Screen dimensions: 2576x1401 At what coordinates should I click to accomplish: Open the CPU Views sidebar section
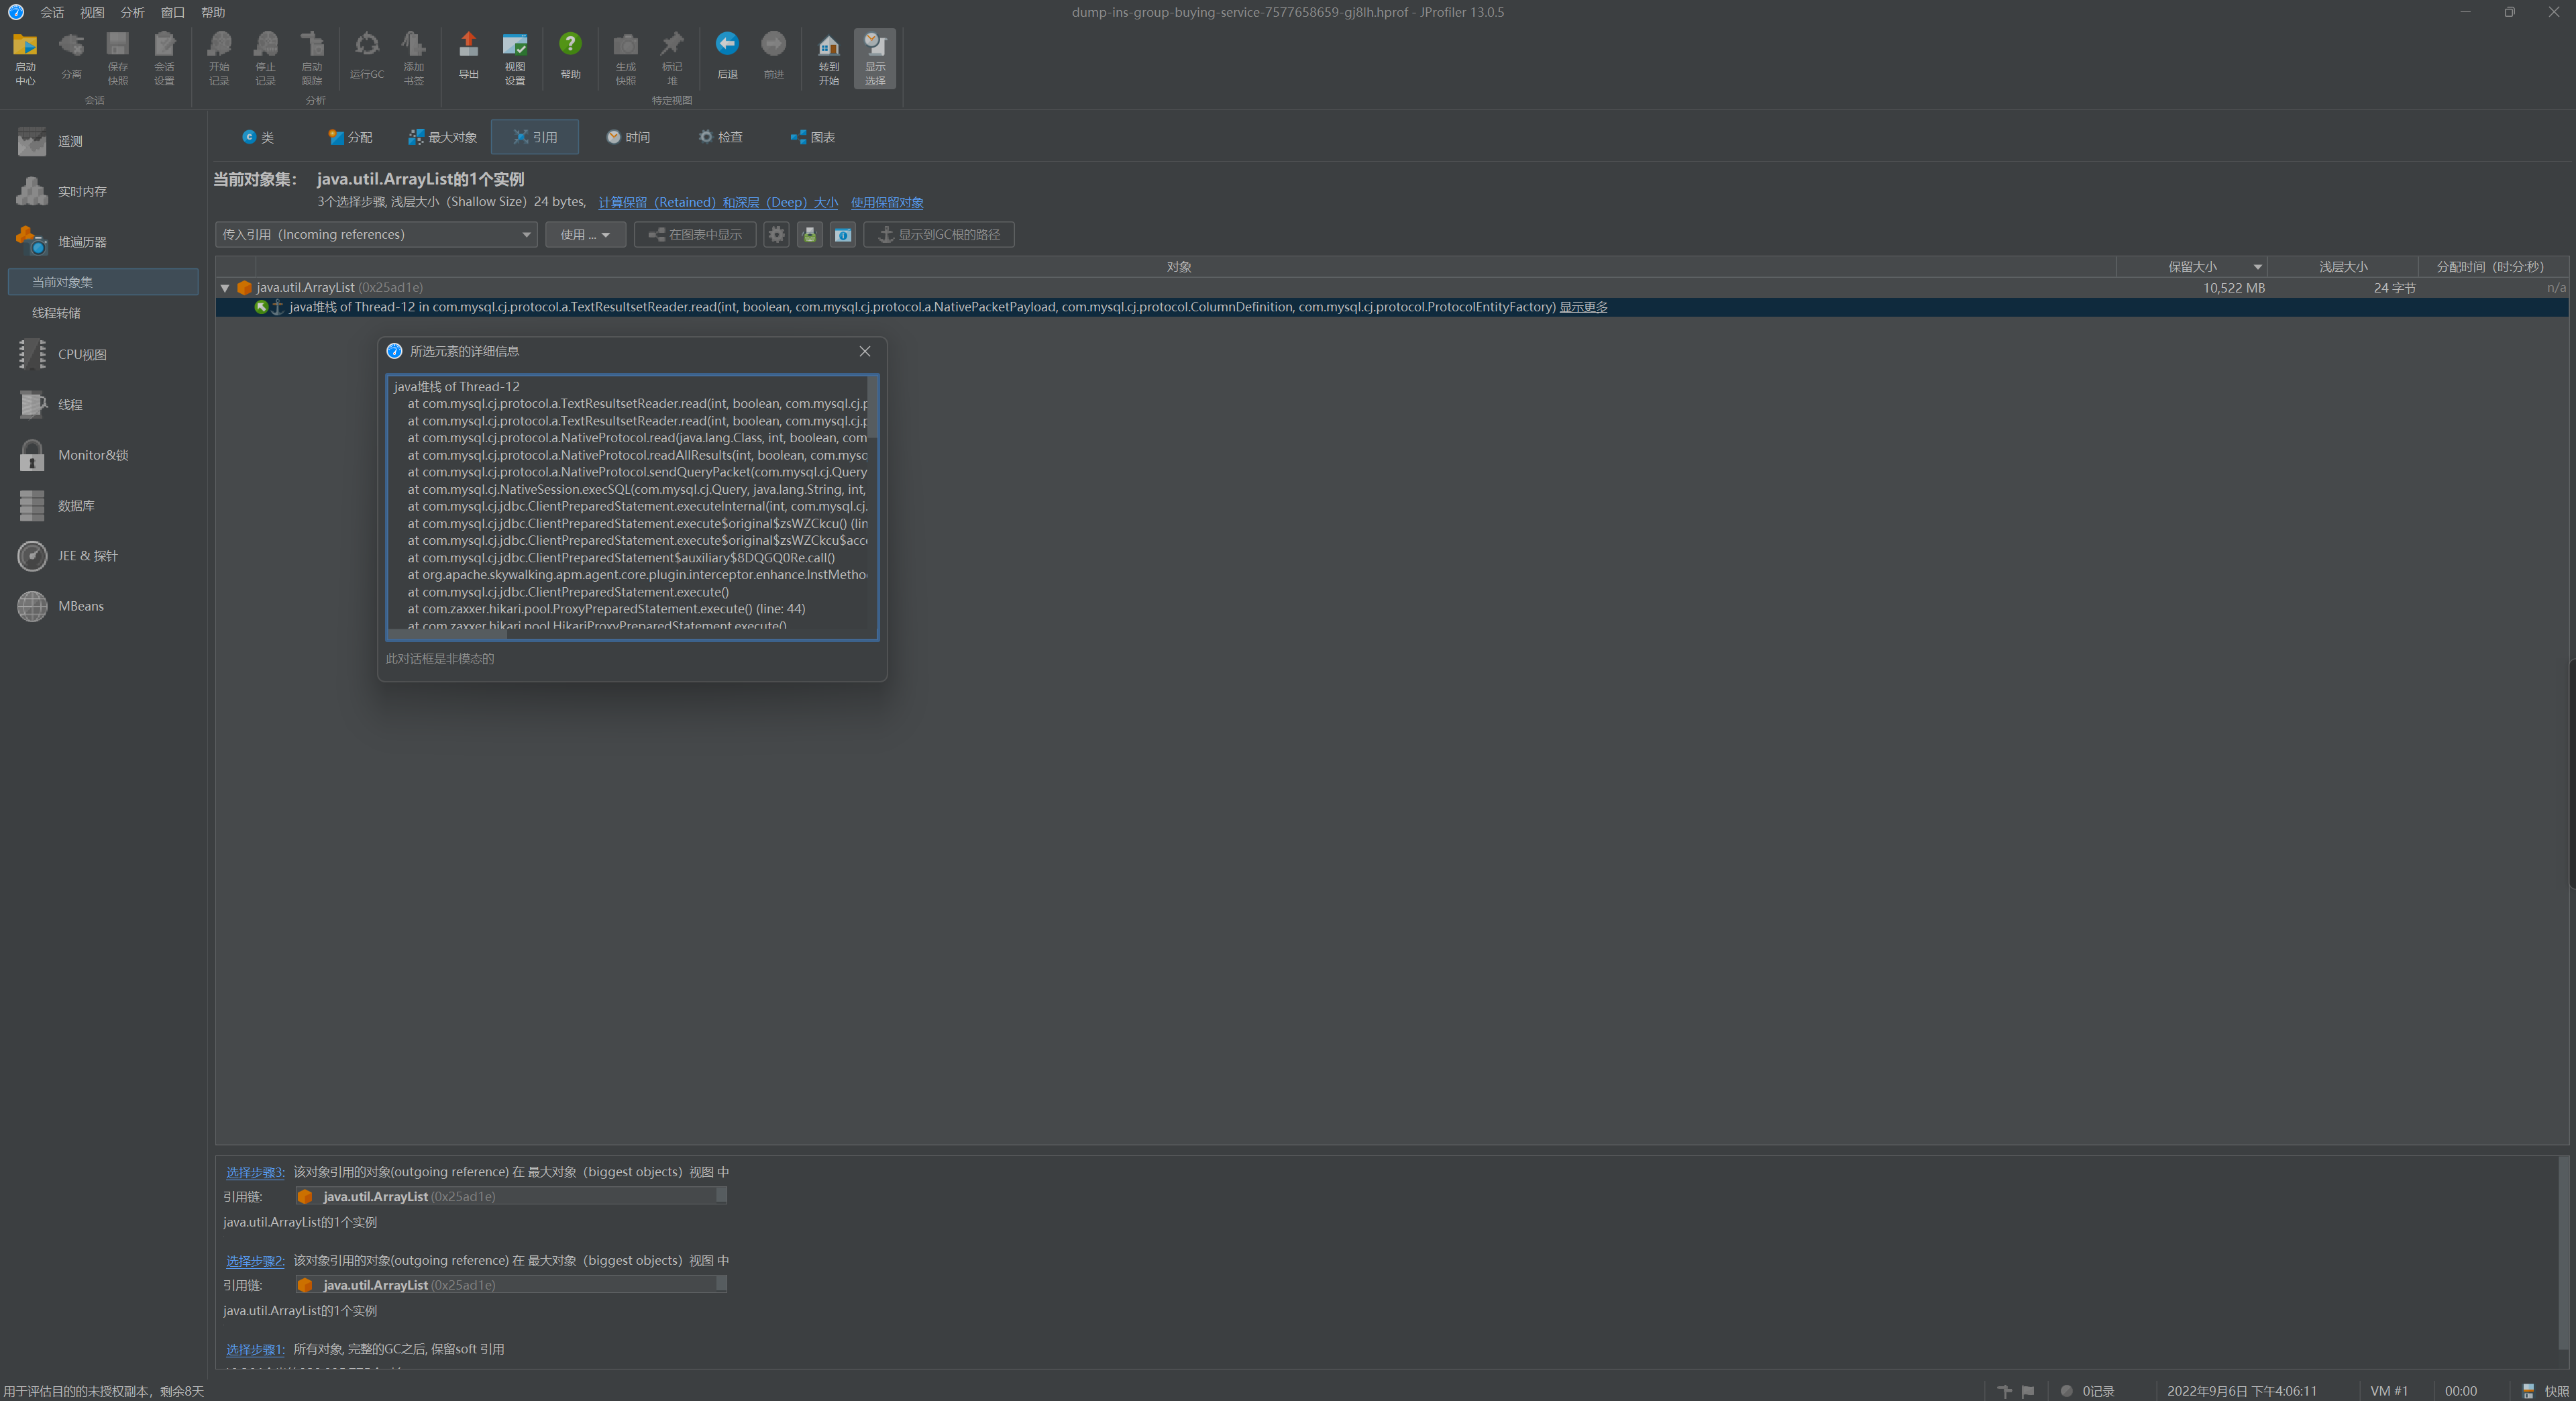click(x=104, y=354)
